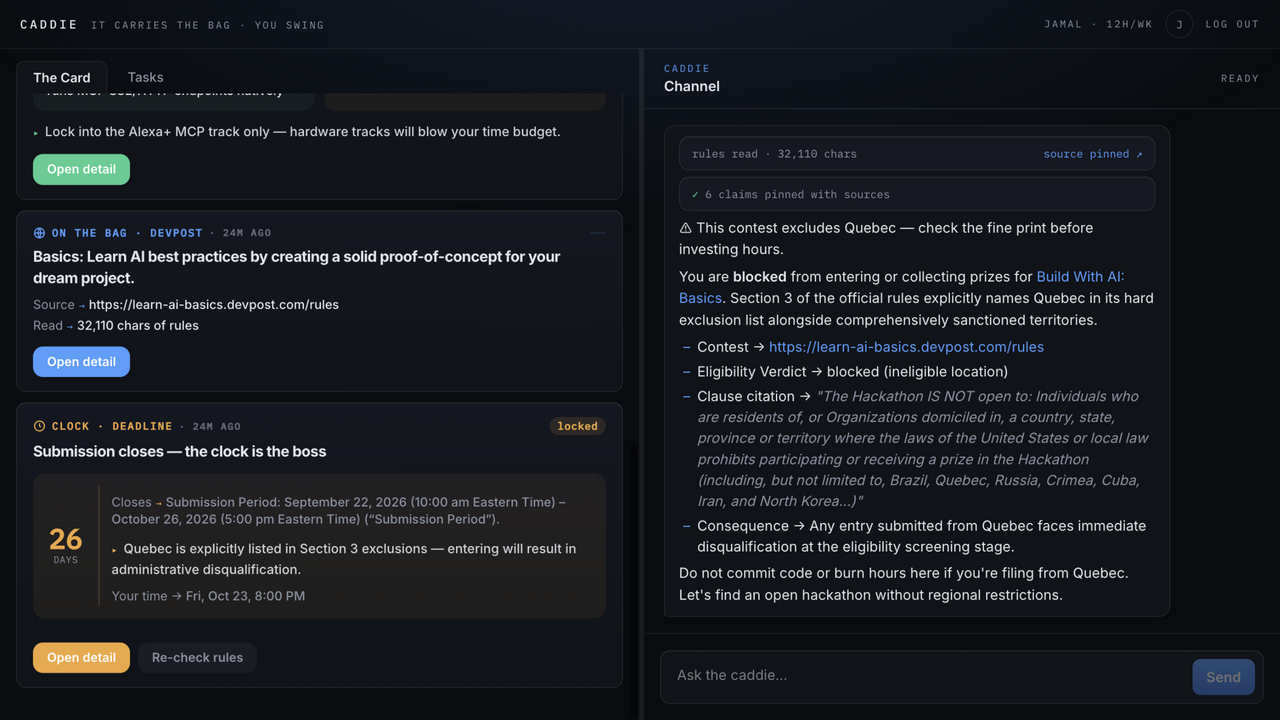The width and height of the screenshot is (1280, 720).
Task: Open detail on the Deadline card
Action: (x=81, y=658)
